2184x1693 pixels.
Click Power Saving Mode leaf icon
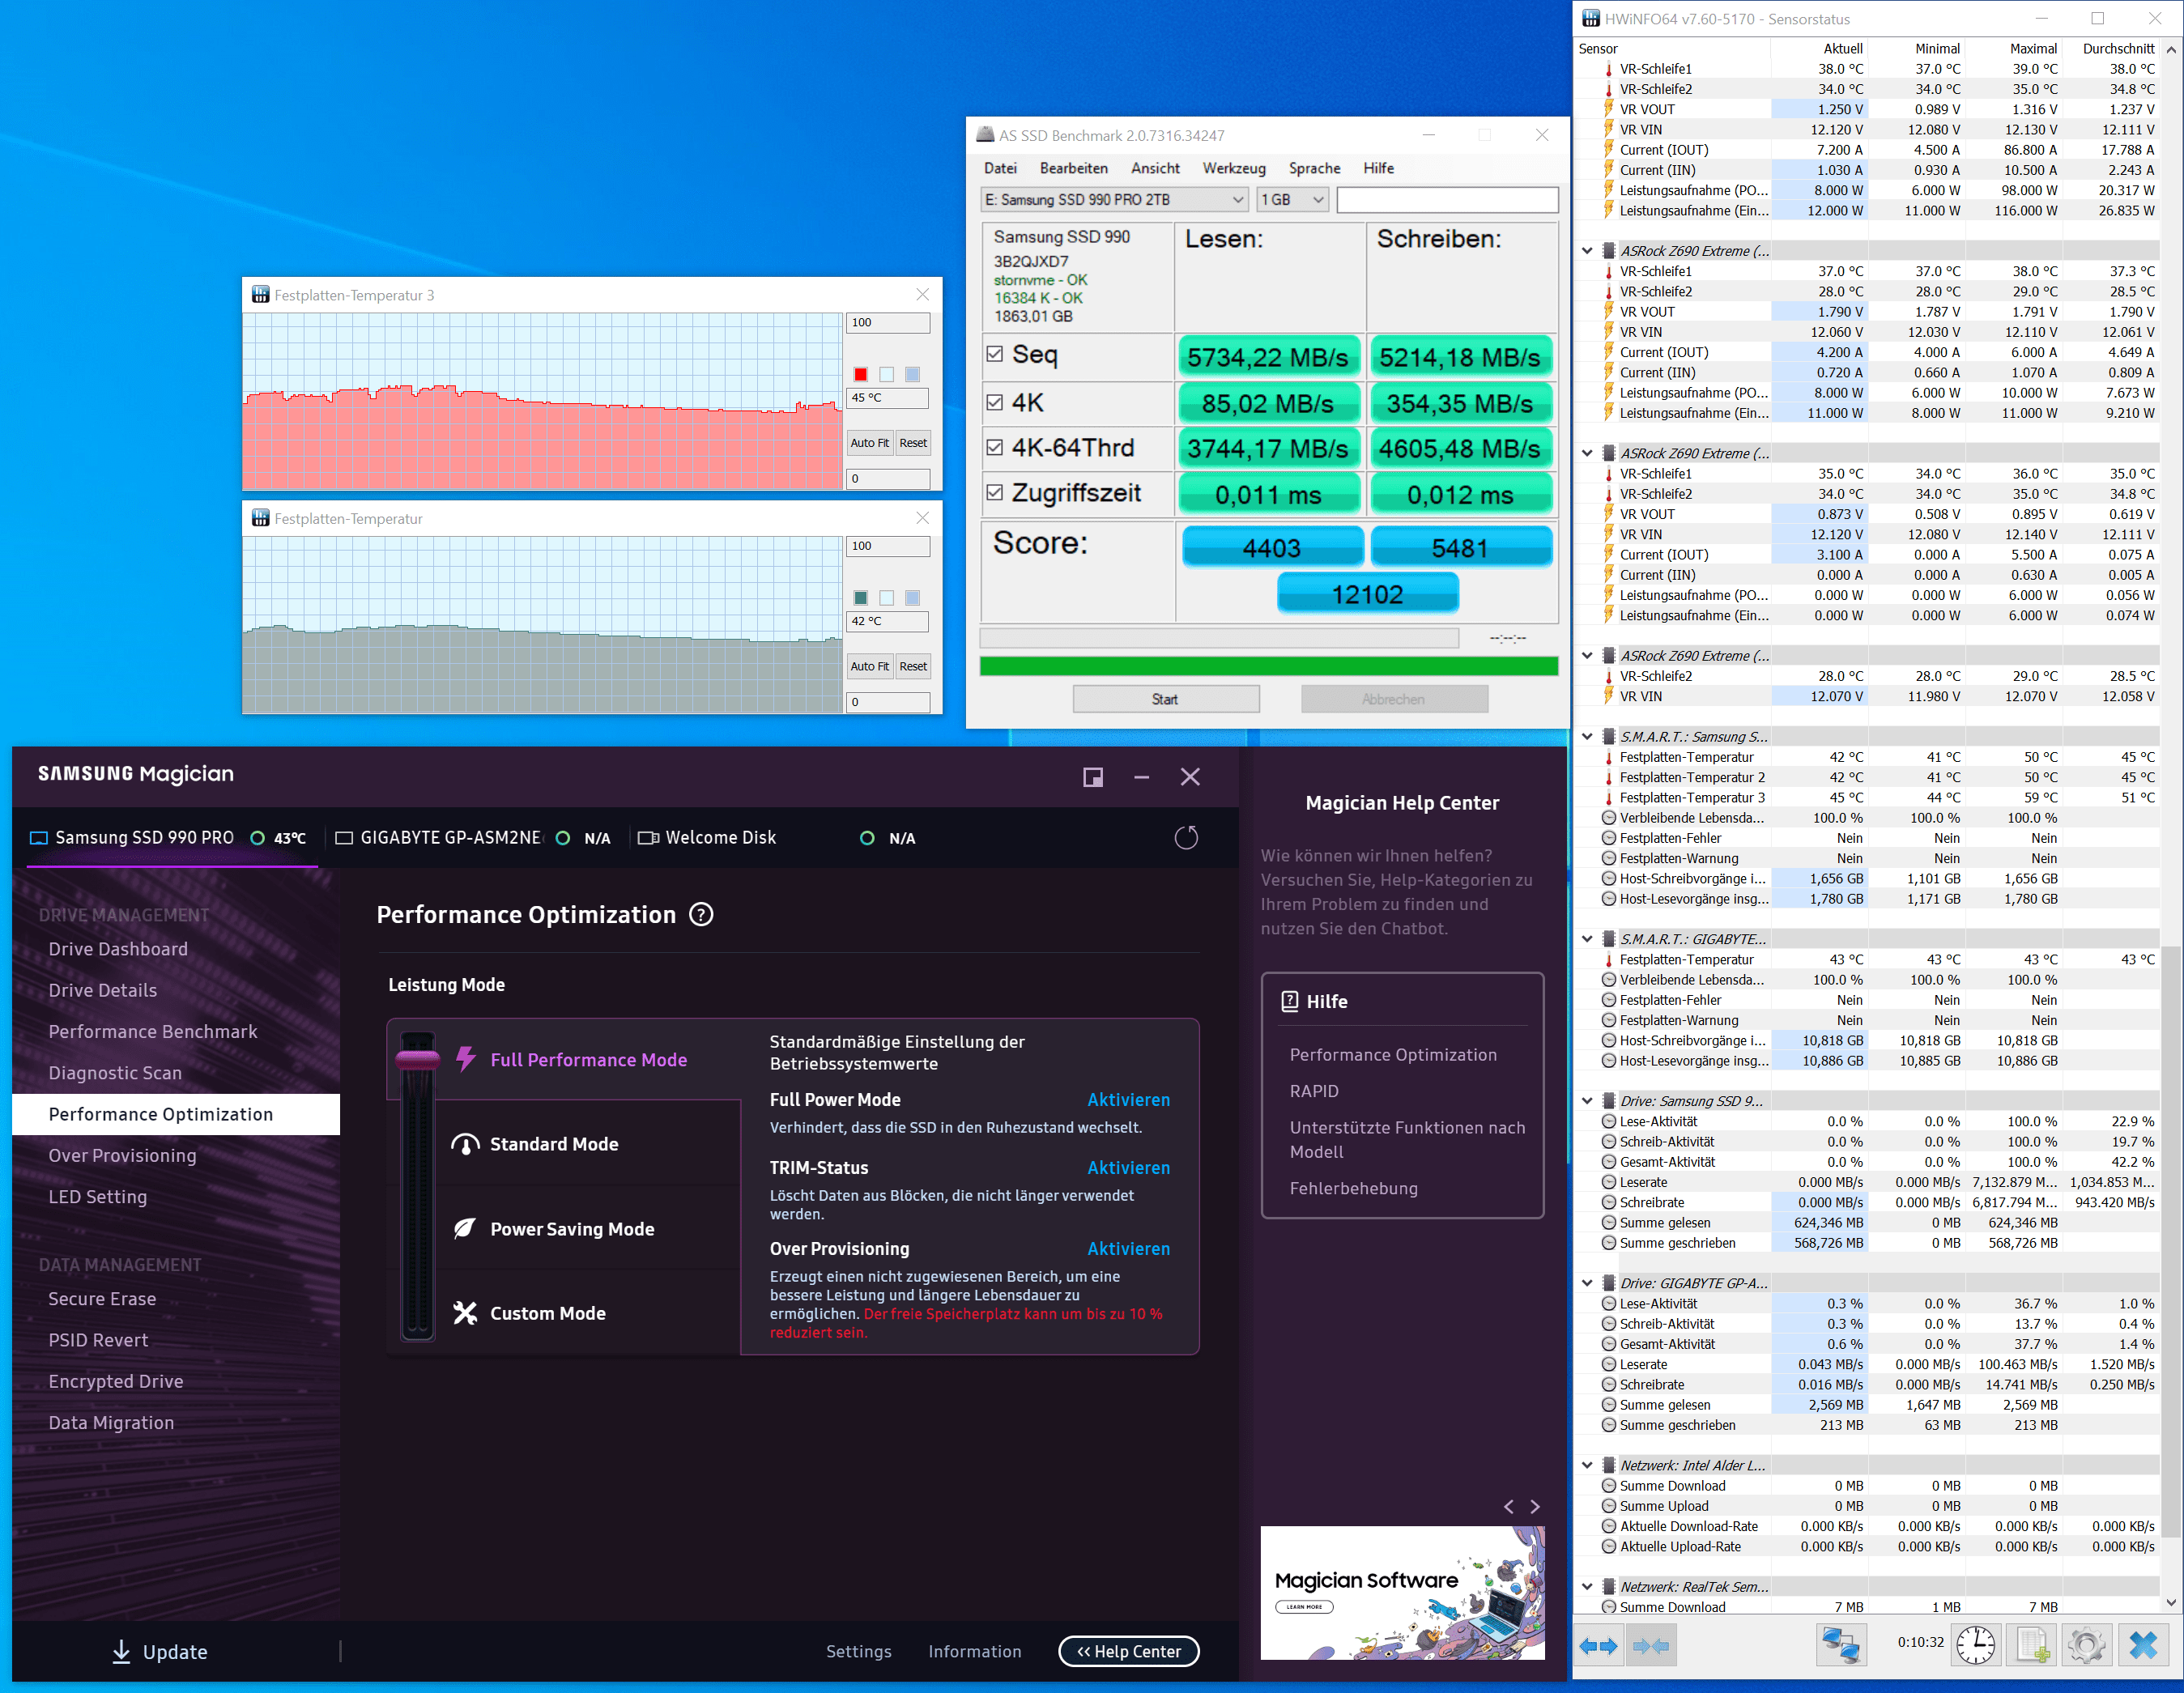tap(465, 1228)
